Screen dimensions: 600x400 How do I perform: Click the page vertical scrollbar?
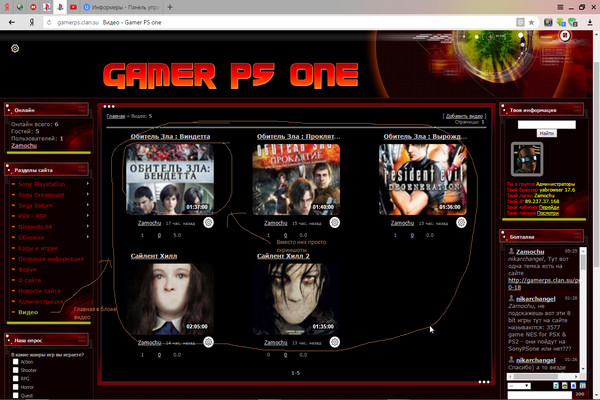[596, 165]
